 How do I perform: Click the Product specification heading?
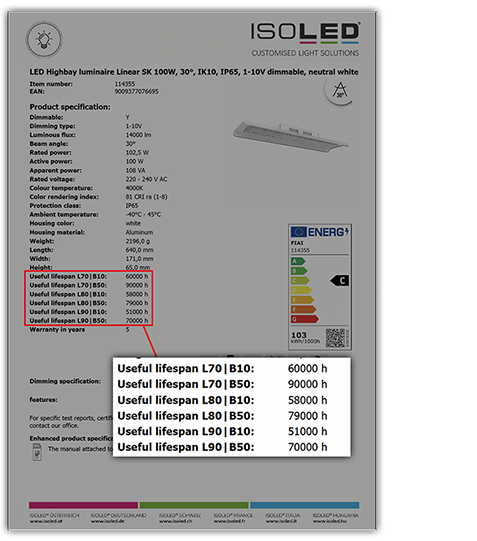point(70,107)
